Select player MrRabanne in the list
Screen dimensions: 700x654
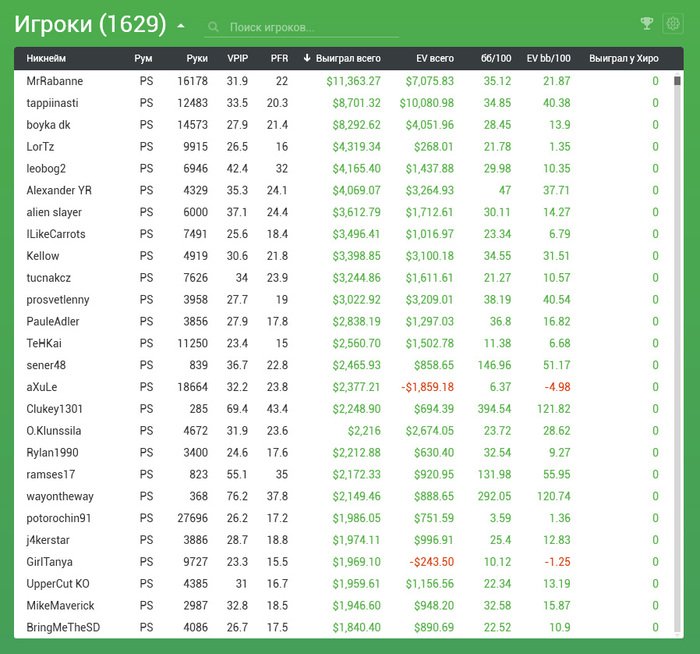pos(55,81)
